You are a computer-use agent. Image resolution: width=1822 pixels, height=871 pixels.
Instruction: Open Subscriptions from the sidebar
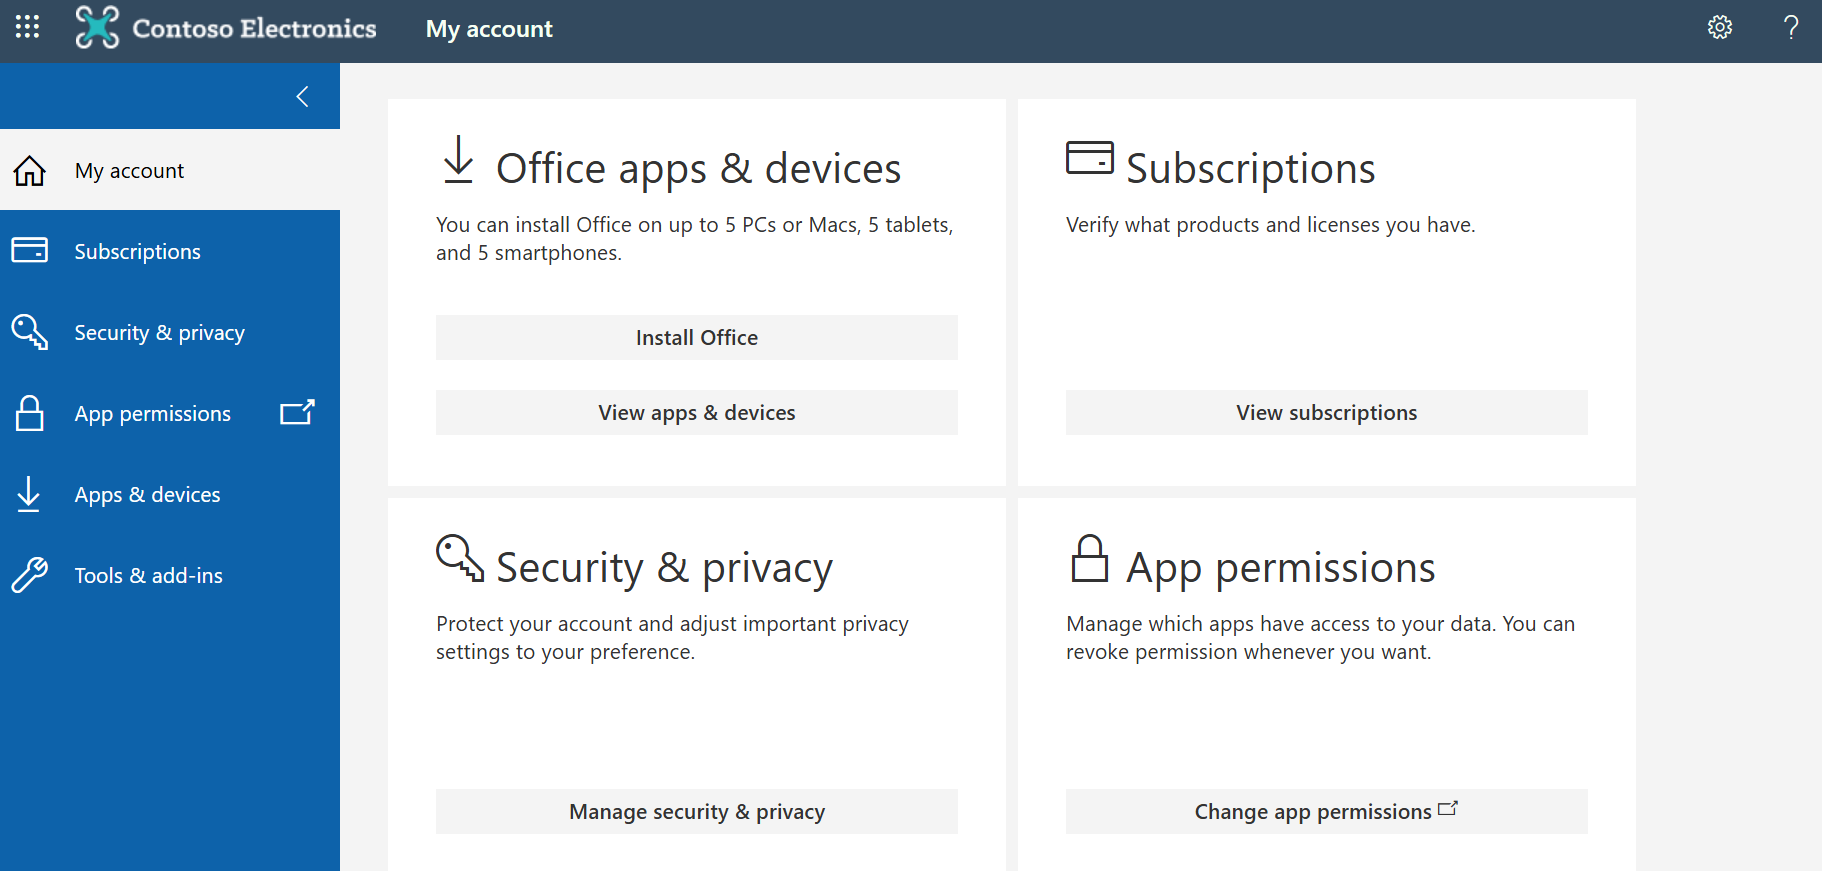[x=170, y=251]
